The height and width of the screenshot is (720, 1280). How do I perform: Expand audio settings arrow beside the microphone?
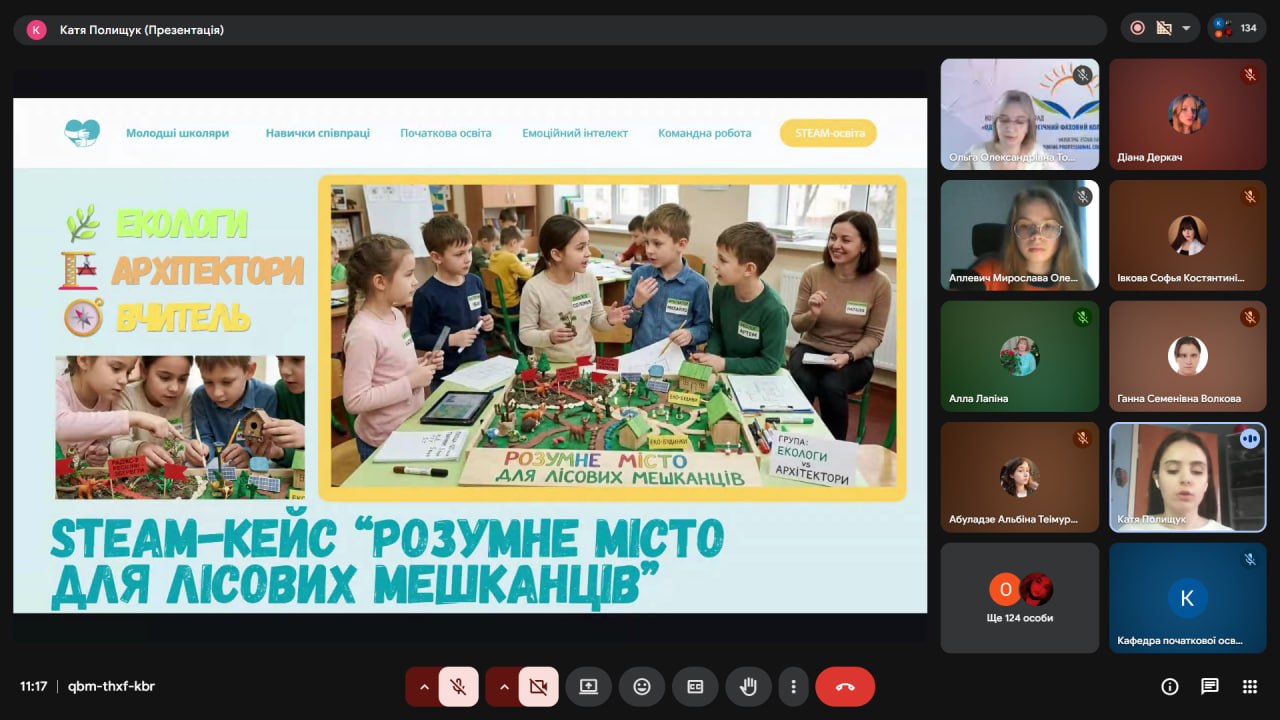[x=424, y=687]
